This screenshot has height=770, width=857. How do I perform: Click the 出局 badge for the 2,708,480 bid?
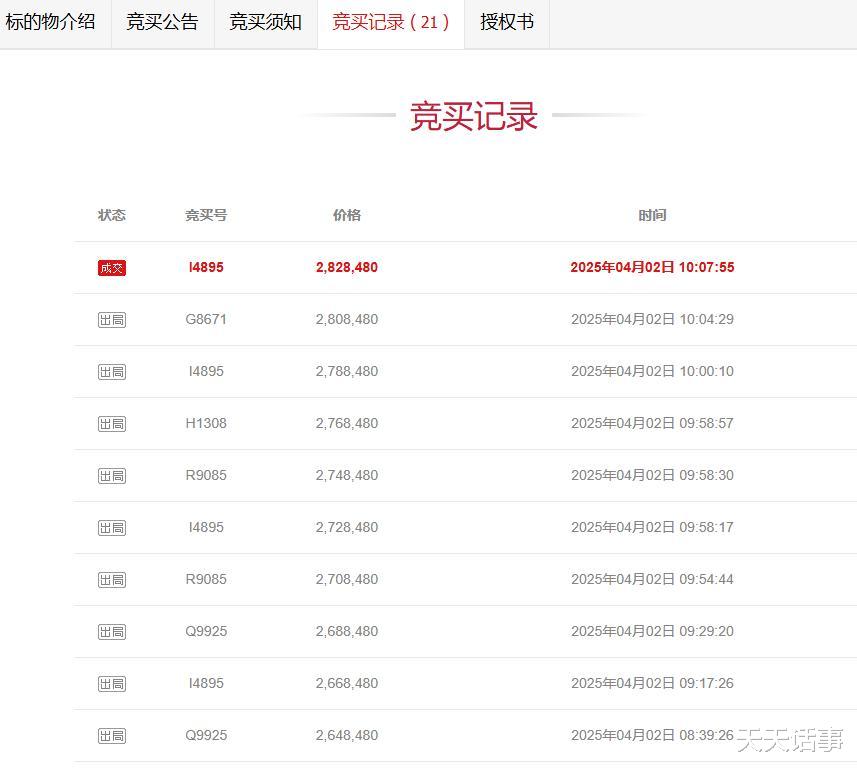pyautogui.click(x=112, y=579)
